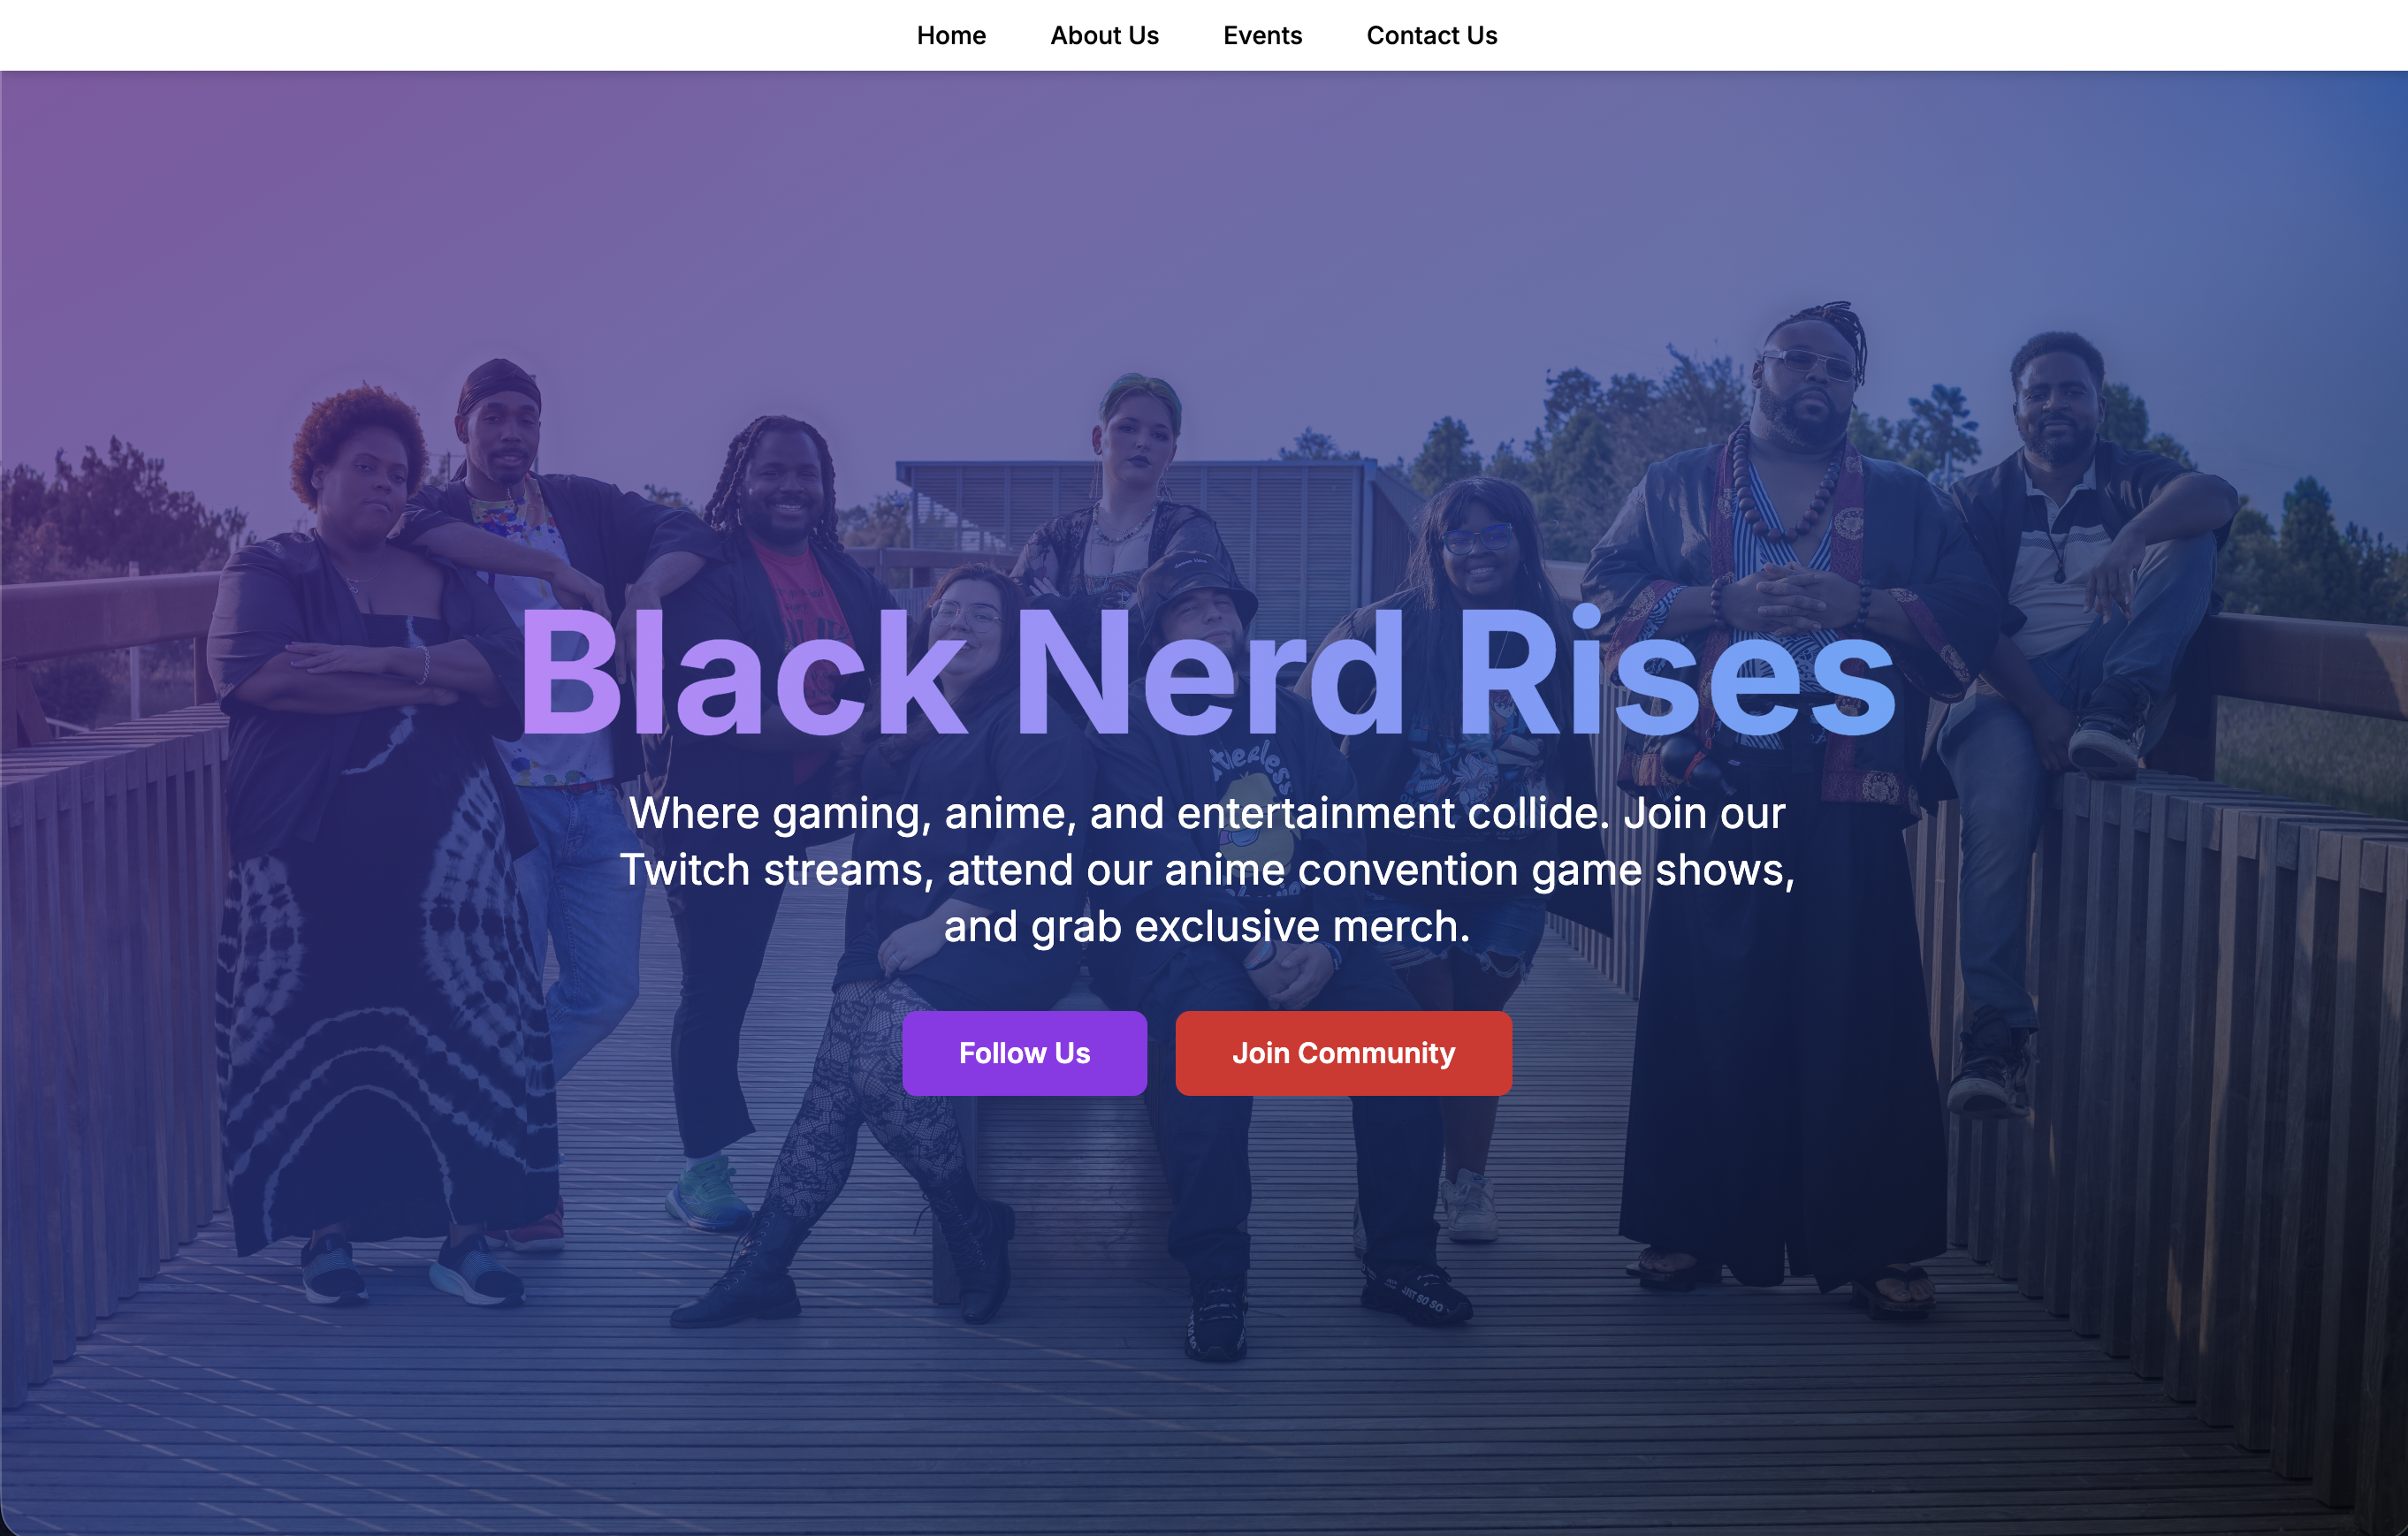The width and height of the screenshot is (2408, 1536).
Task: Go to the About Us page
Action: point(1104,35)
